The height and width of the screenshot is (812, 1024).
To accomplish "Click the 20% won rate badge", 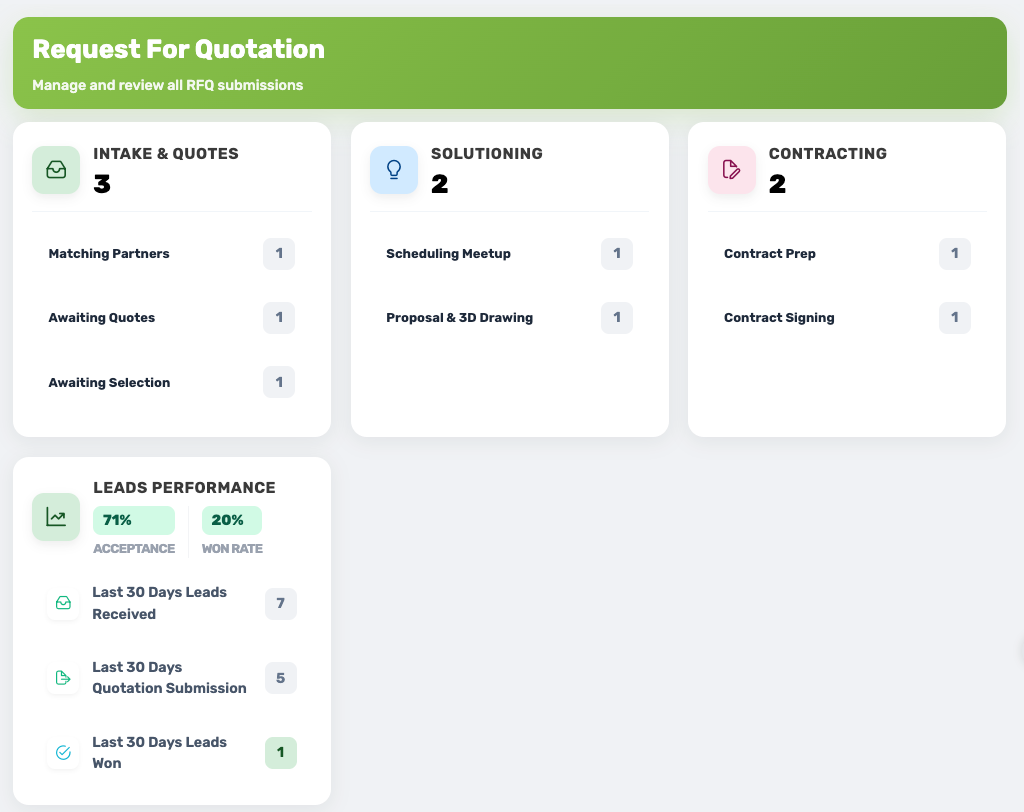I will pos(231,520).
